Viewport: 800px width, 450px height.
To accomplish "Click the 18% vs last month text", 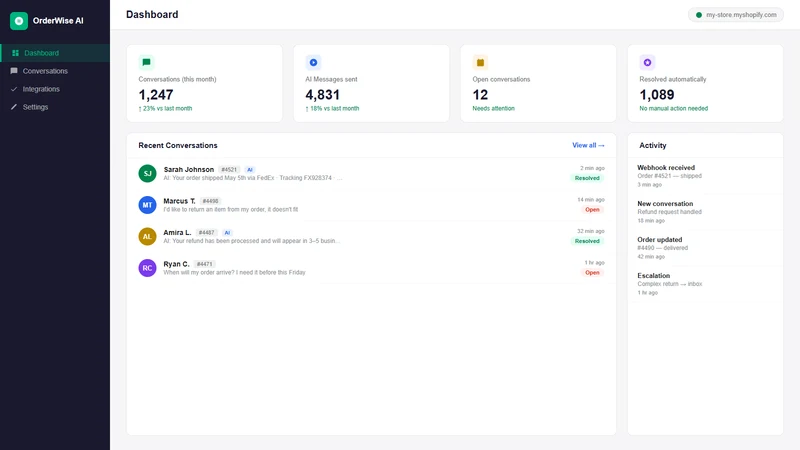I will (332, 109).
